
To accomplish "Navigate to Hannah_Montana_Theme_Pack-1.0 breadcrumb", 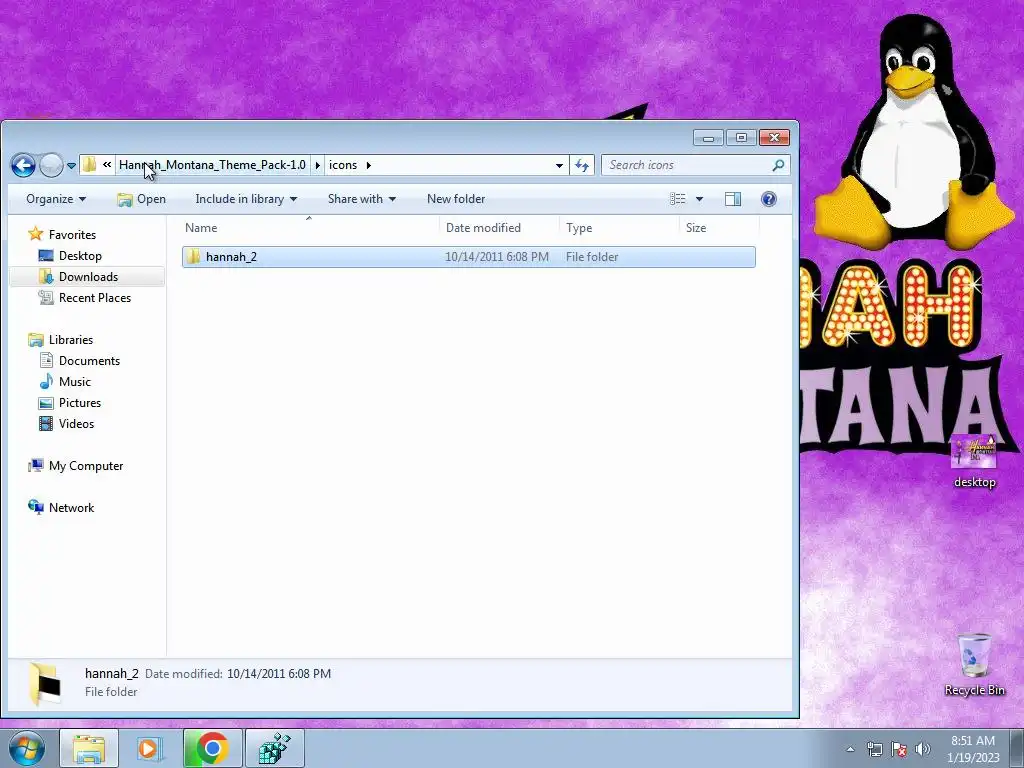I will tap(212, 165).
